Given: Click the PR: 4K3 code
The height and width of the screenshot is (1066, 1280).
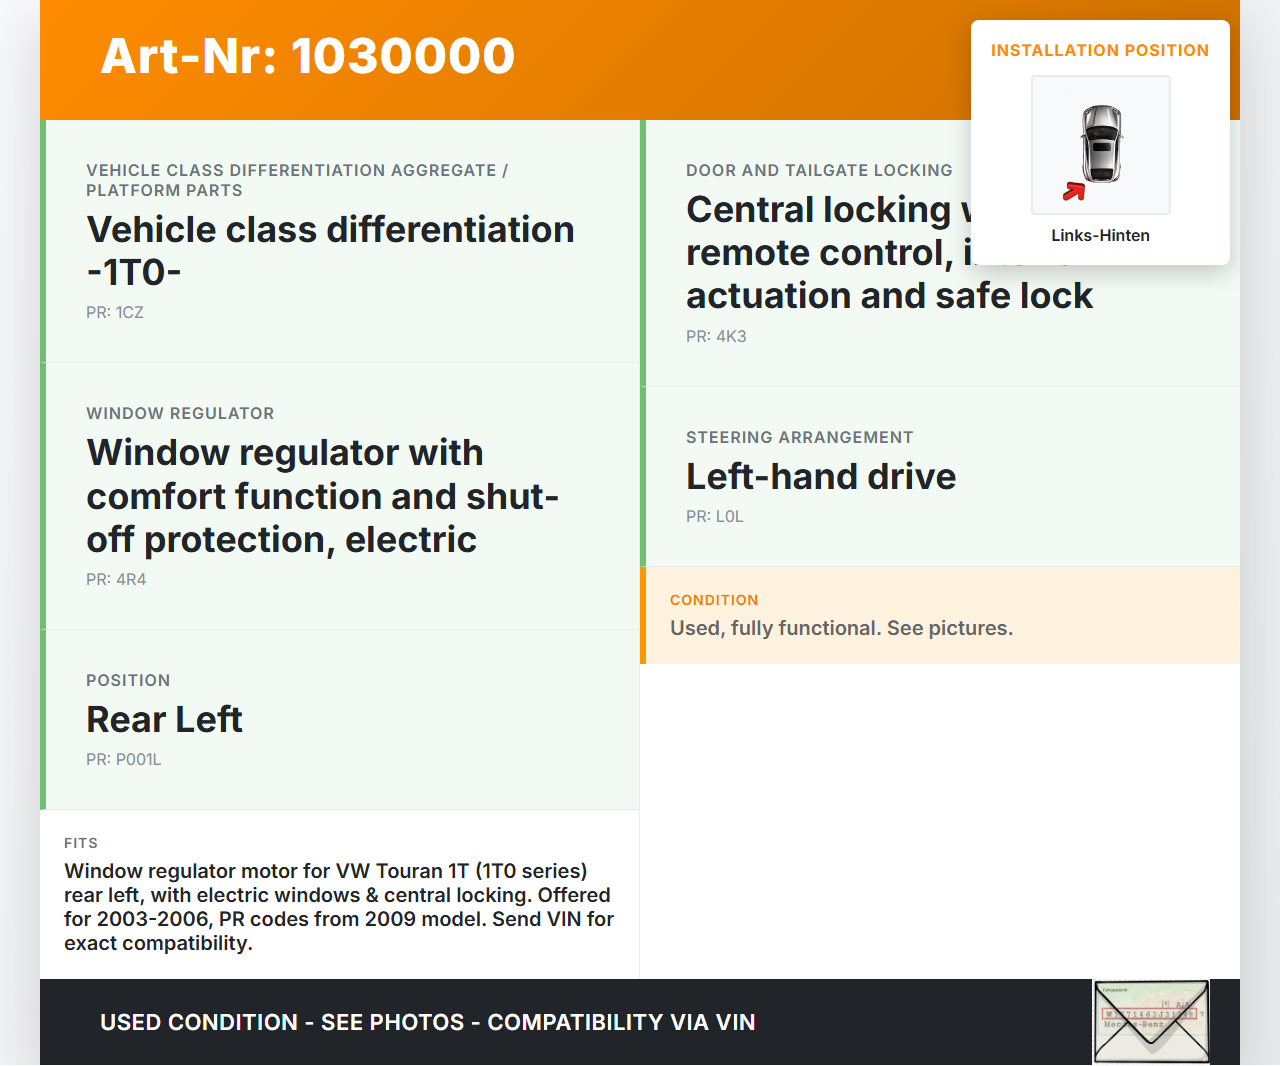Looking at the screenshot, I should coord(716,336).
